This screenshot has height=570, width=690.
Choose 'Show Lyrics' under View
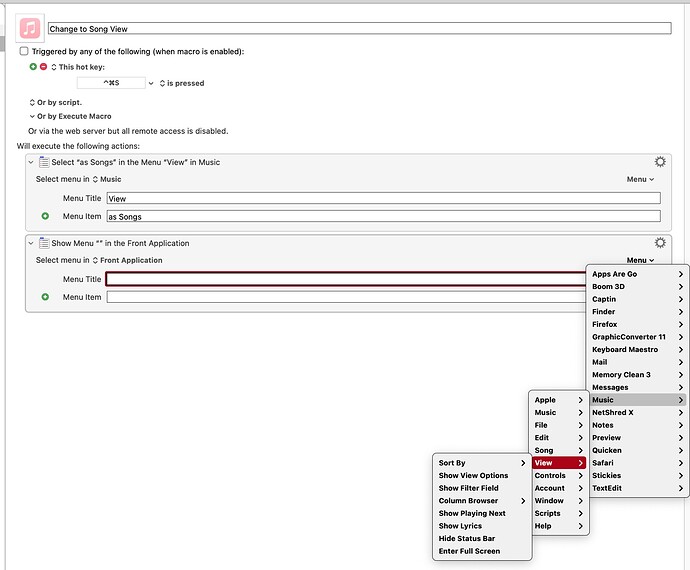pyautogui.click(x=482, y=526)
